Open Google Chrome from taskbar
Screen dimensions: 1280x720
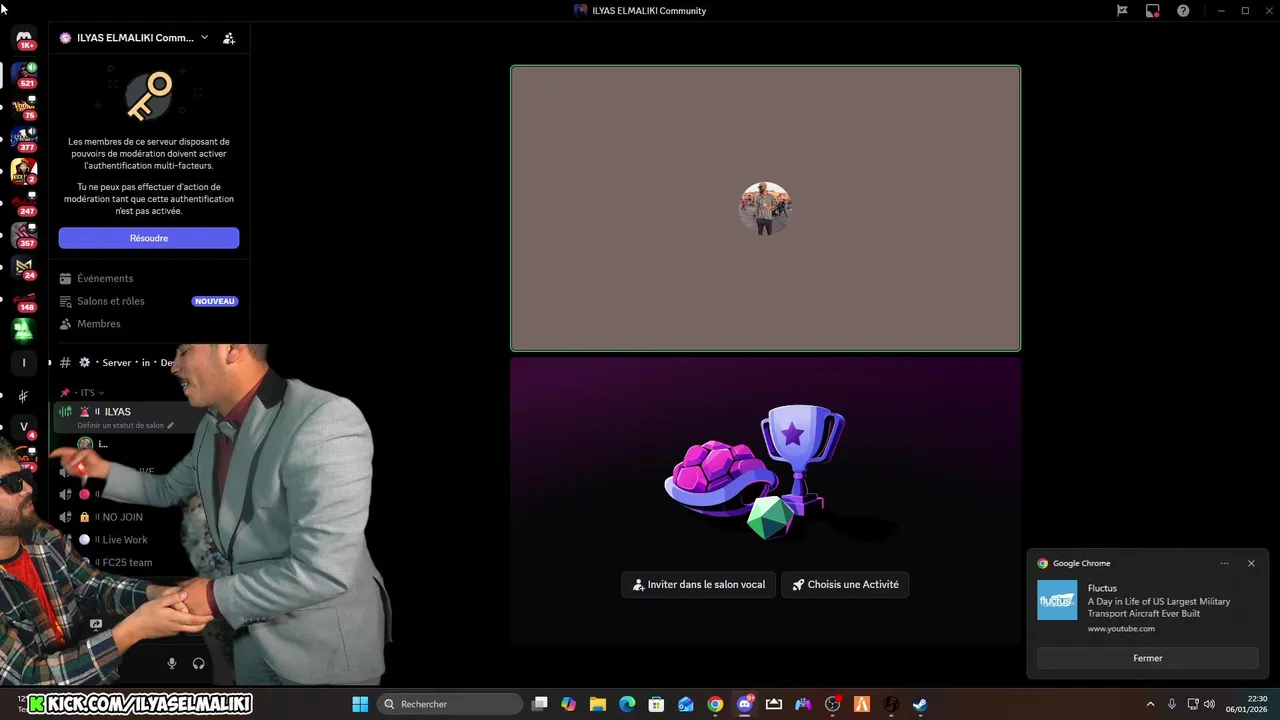pos(715,704)
